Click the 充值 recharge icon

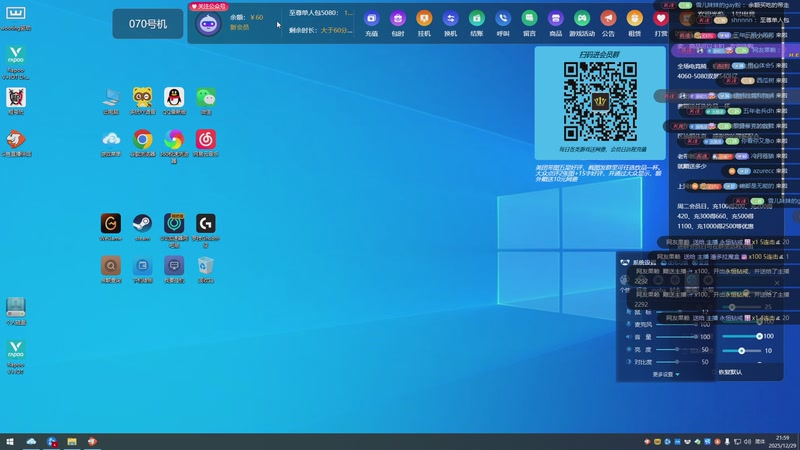tap(371, 19)
